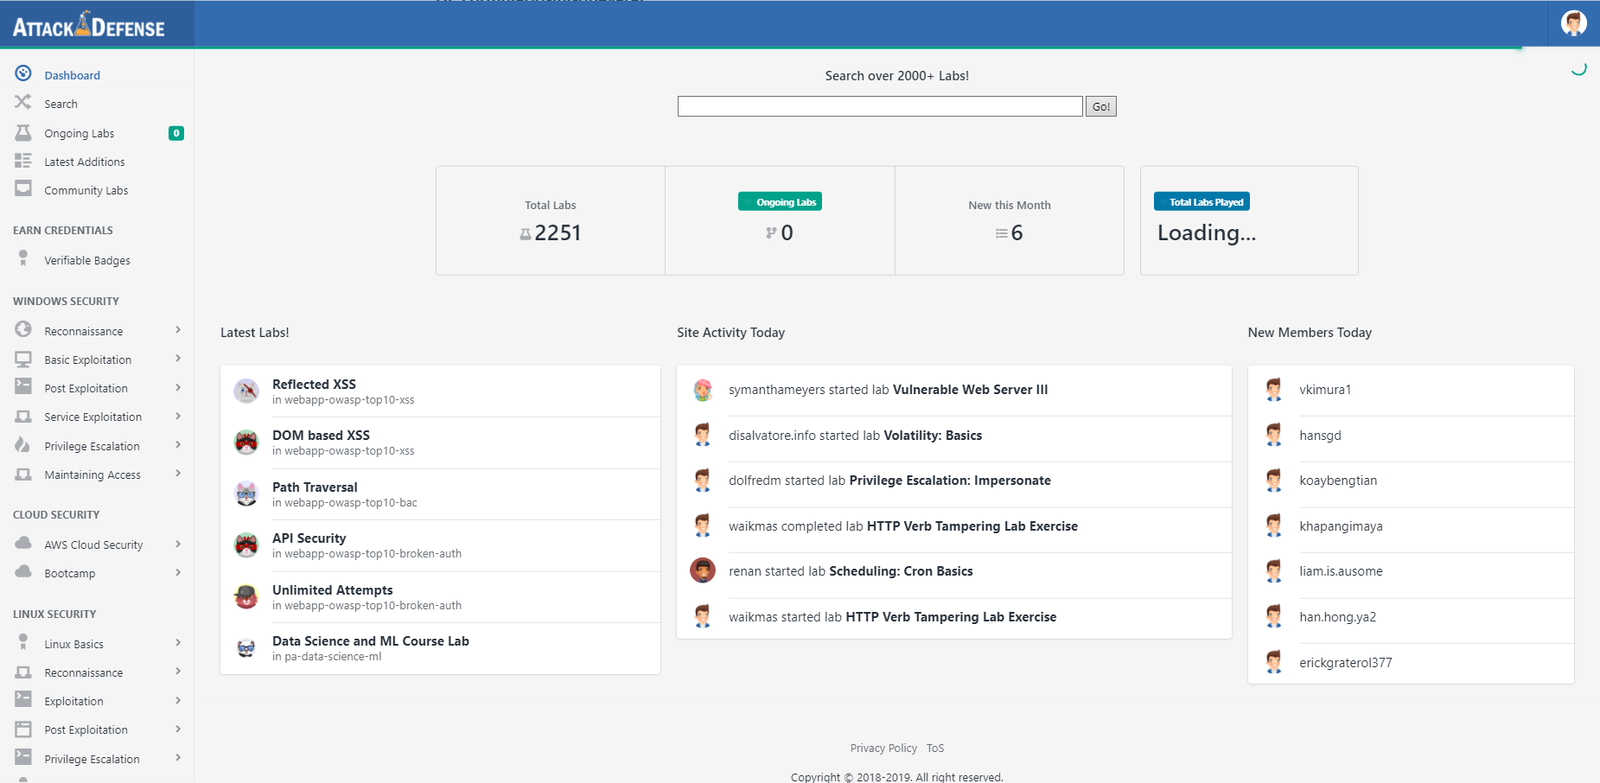Click the green Ongoing Labs badge
Image resolution: width=1600 pixels, height=783 pixels.
point(780,202)
